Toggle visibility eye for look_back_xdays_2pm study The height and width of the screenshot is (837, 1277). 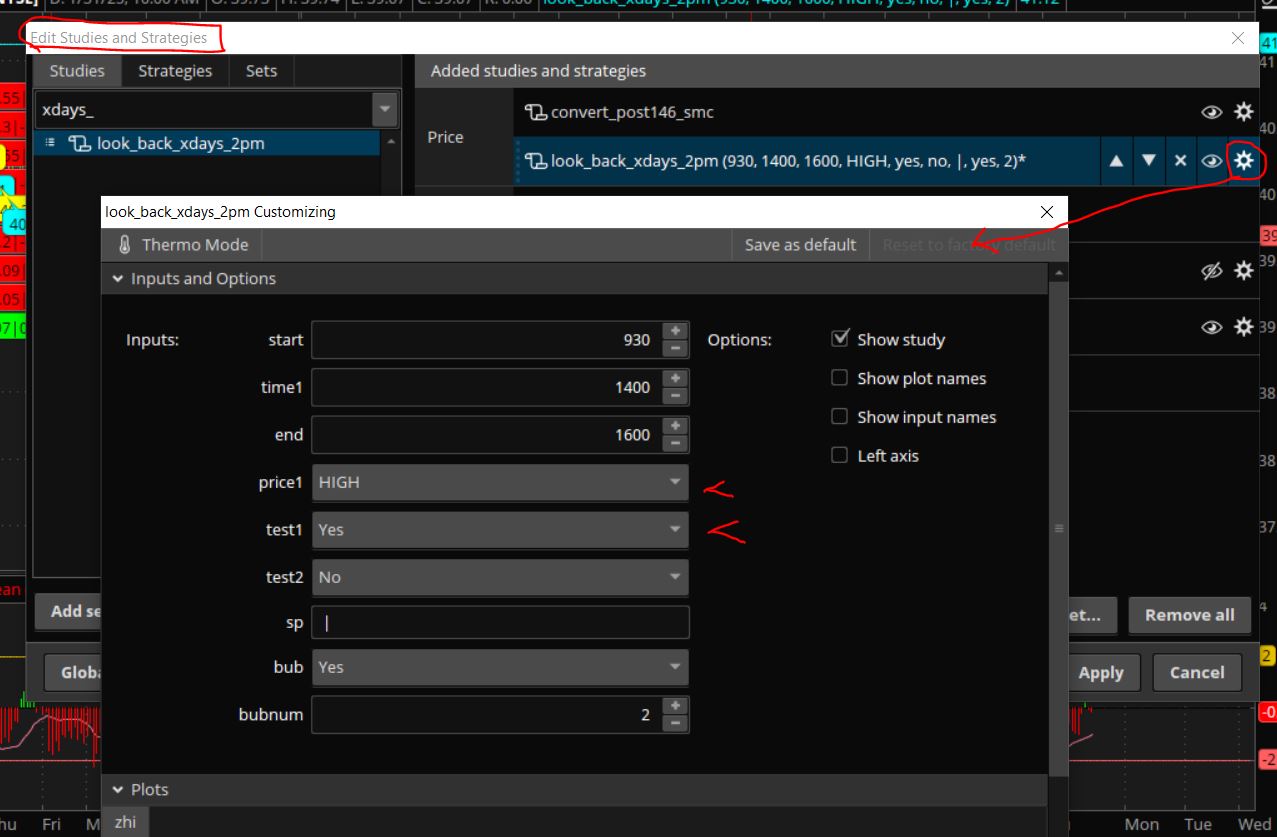(1211, 160)
